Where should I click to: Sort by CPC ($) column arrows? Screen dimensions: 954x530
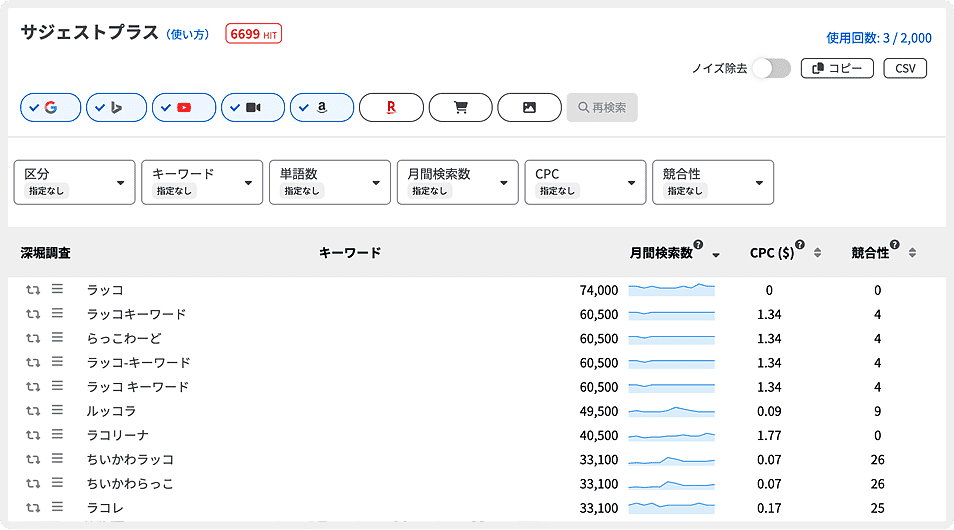(817, 253)
